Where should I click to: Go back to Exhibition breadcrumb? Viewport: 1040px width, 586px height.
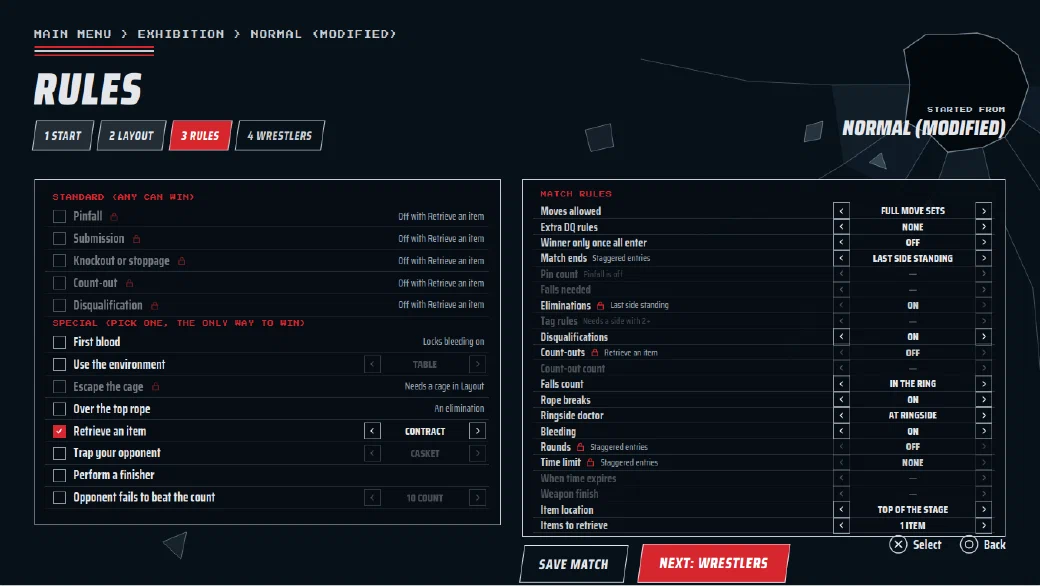click(x=180, y=34)
